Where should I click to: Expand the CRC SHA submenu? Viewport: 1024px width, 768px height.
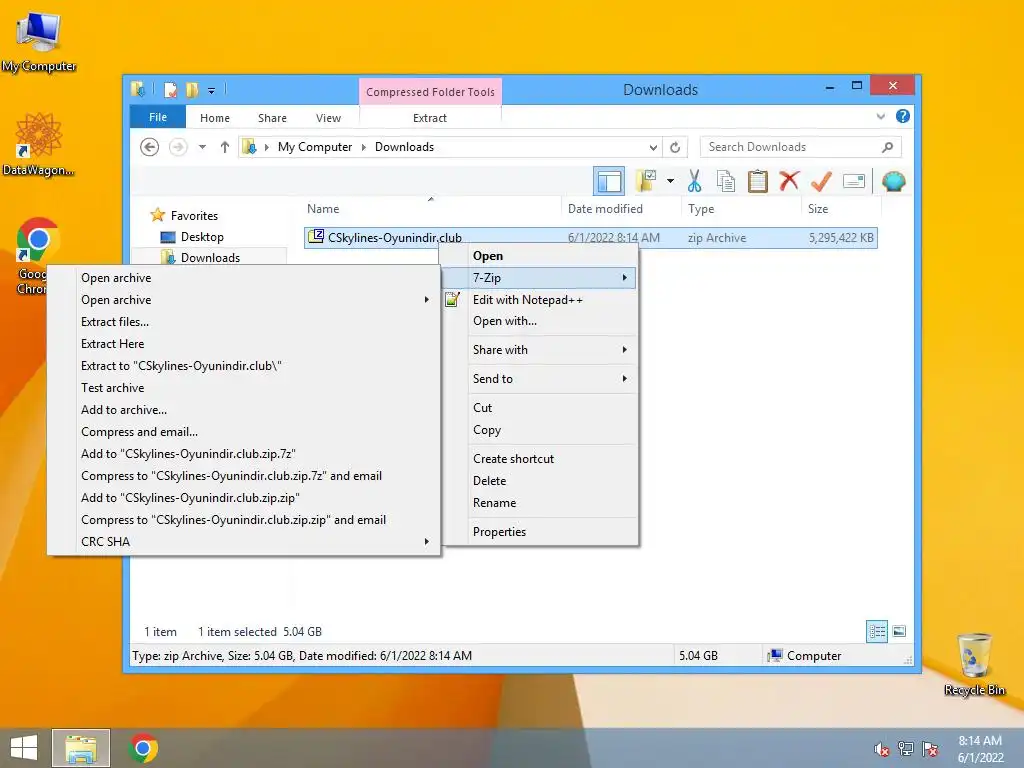tap(244, 541)
